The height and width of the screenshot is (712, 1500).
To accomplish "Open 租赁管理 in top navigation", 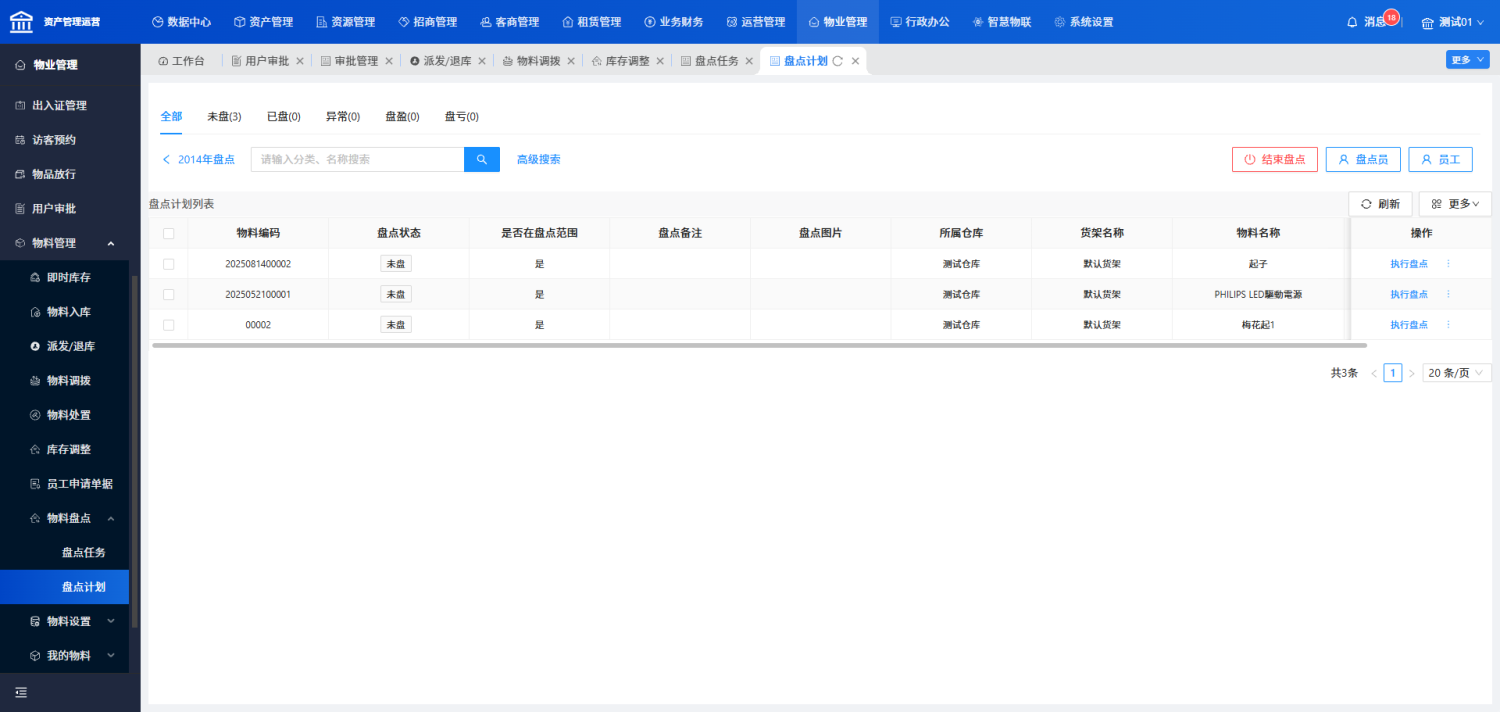I will [591, 22].
